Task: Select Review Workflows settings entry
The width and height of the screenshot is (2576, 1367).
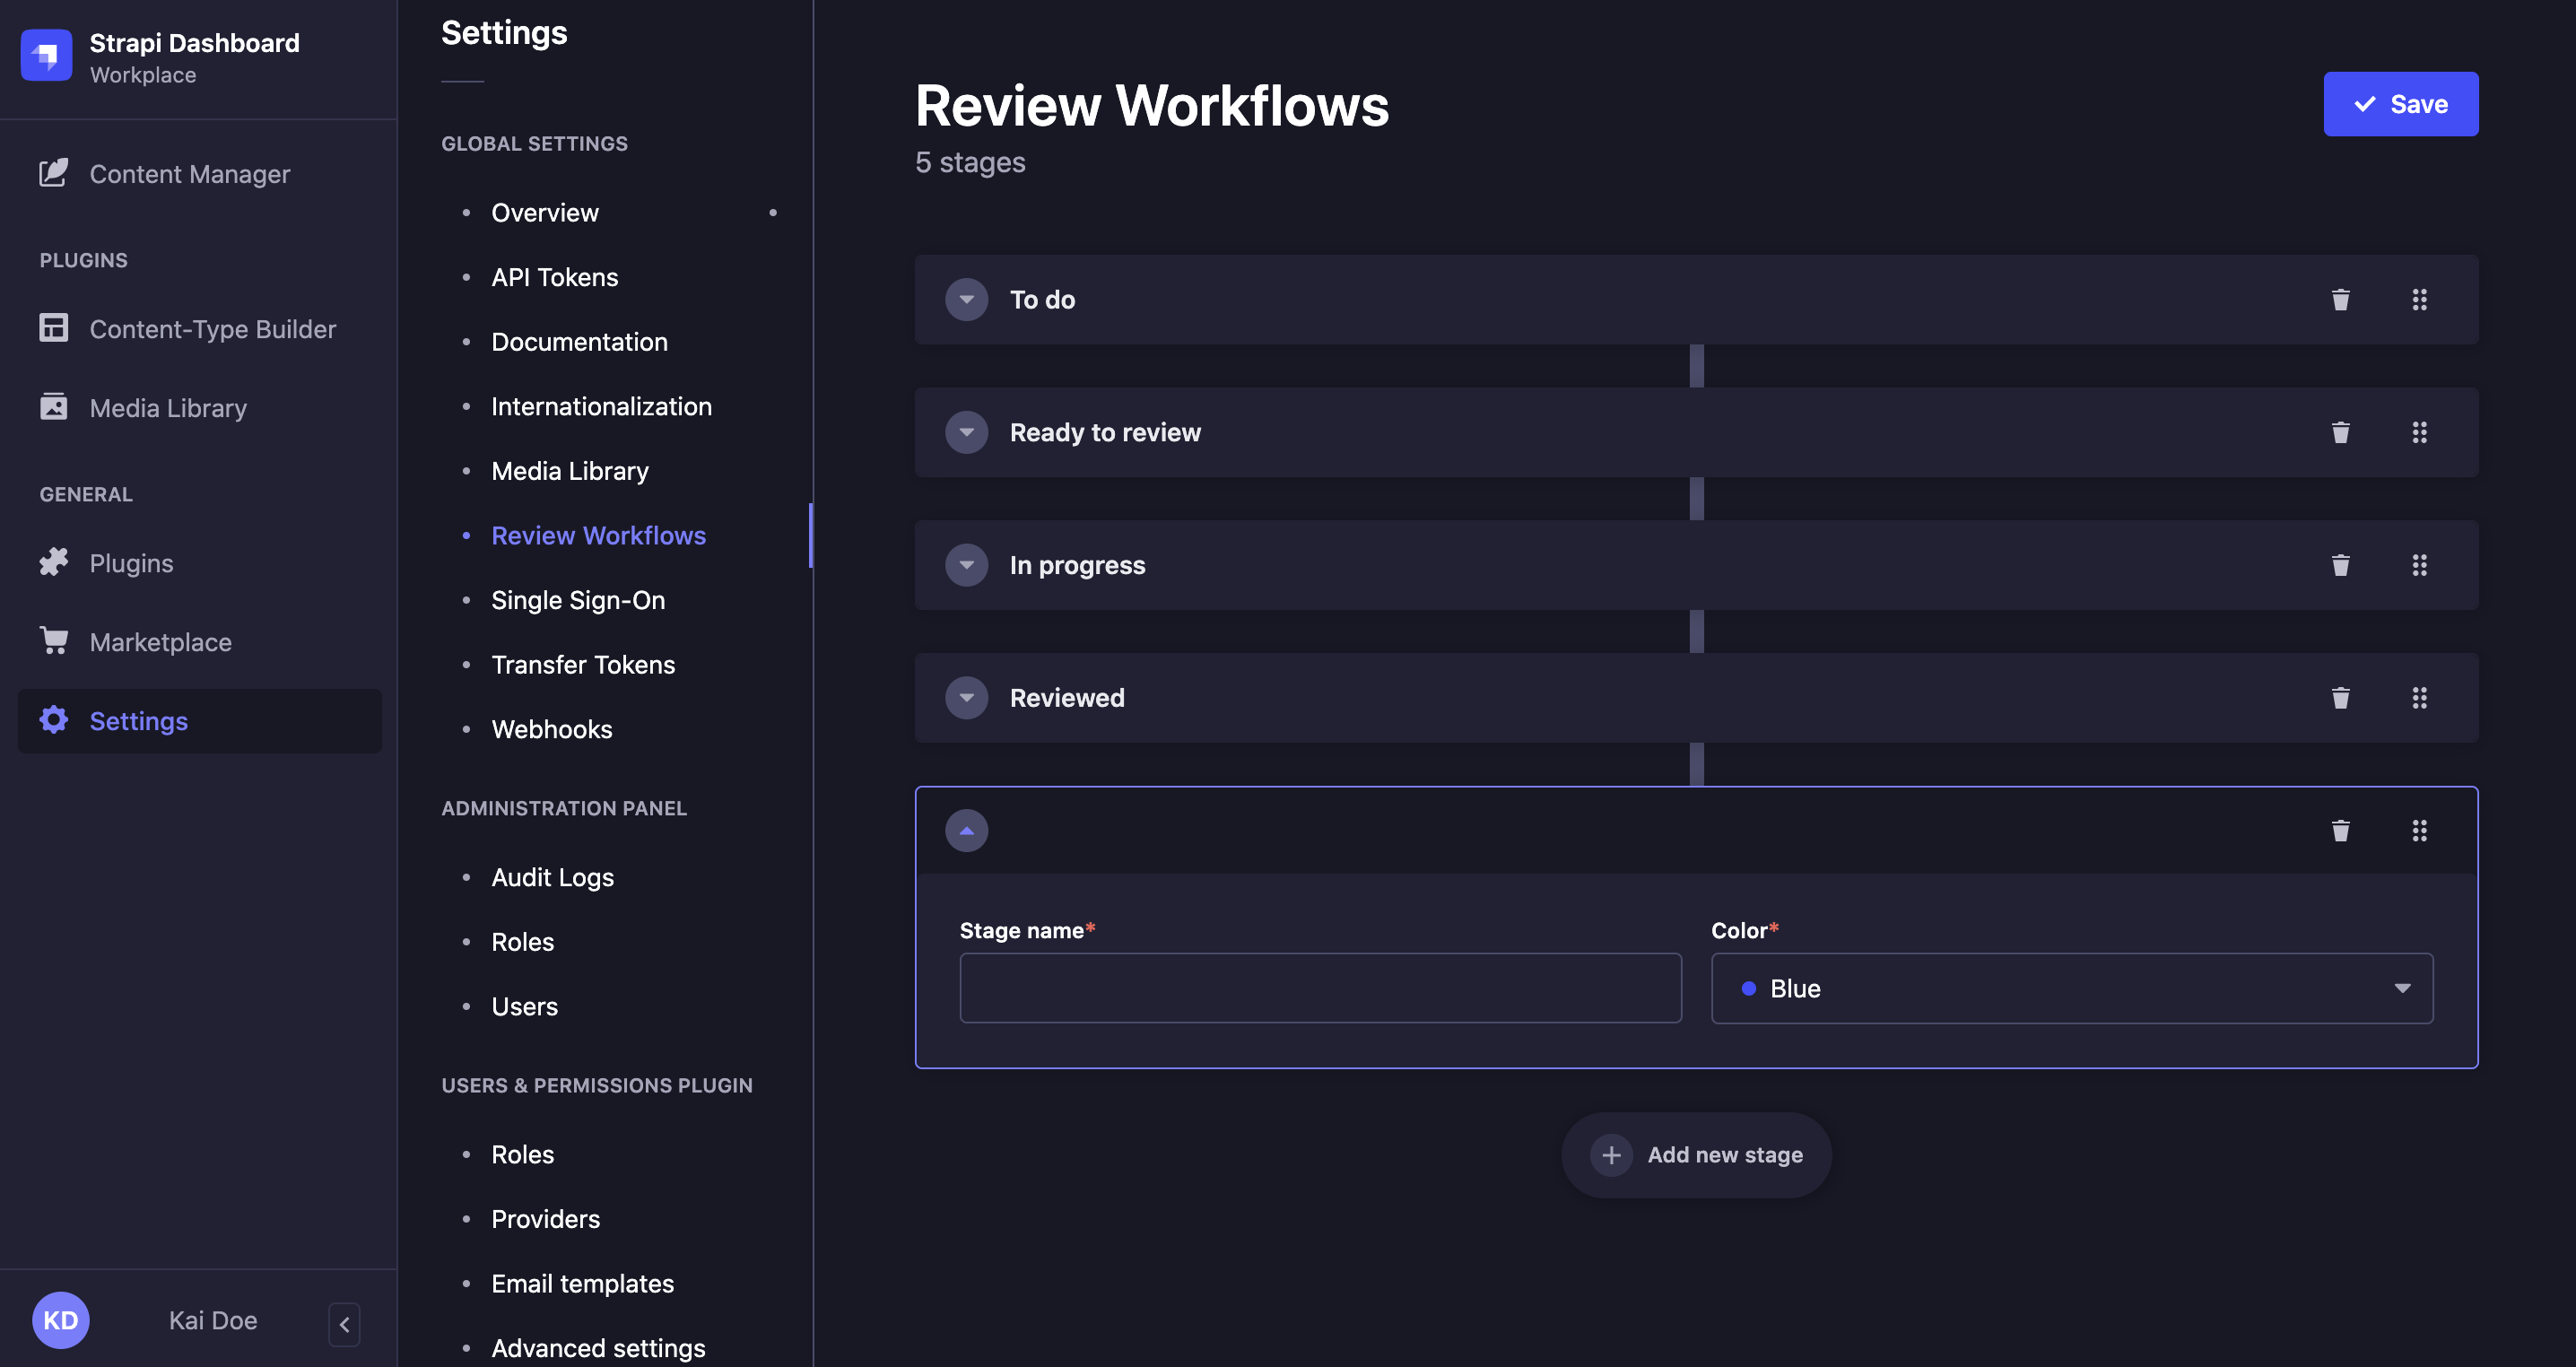Action: (598, 535)
